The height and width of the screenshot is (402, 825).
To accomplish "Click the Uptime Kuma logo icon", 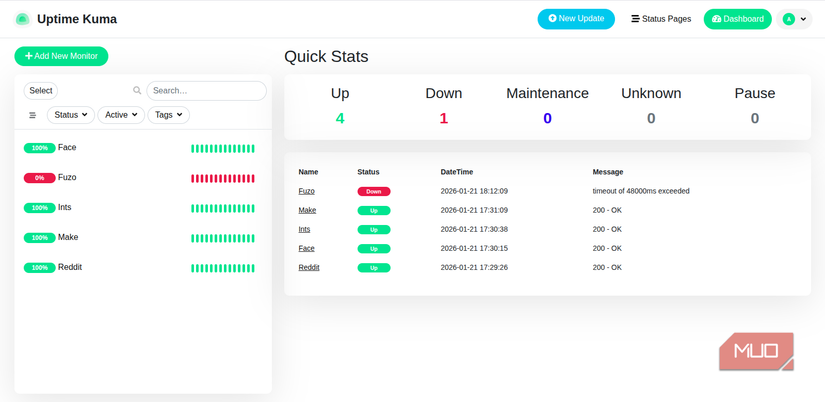I will pos(22,19).
